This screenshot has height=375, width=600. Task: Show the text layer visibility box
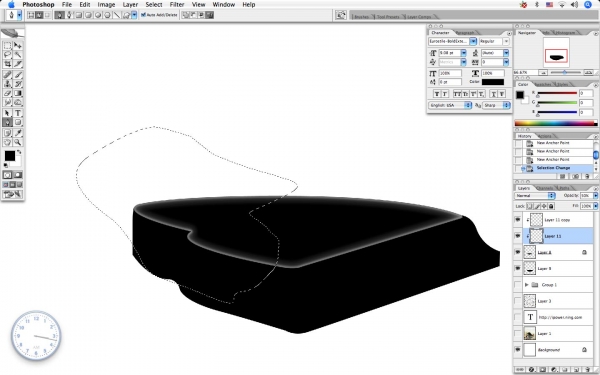coord(518,317)
